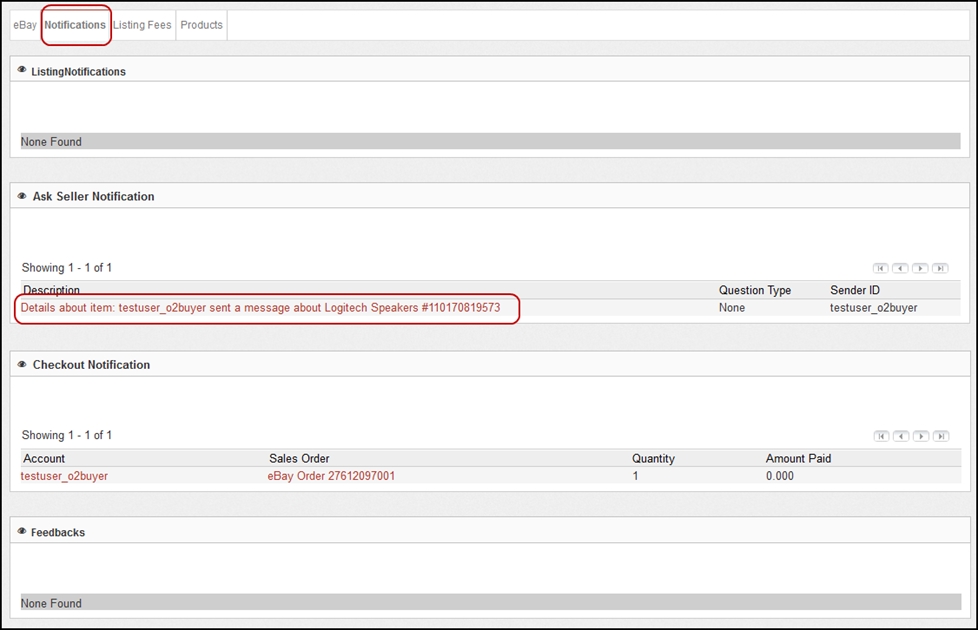Open the eBay tab
The image size is (978, 630).
(25, 25)
